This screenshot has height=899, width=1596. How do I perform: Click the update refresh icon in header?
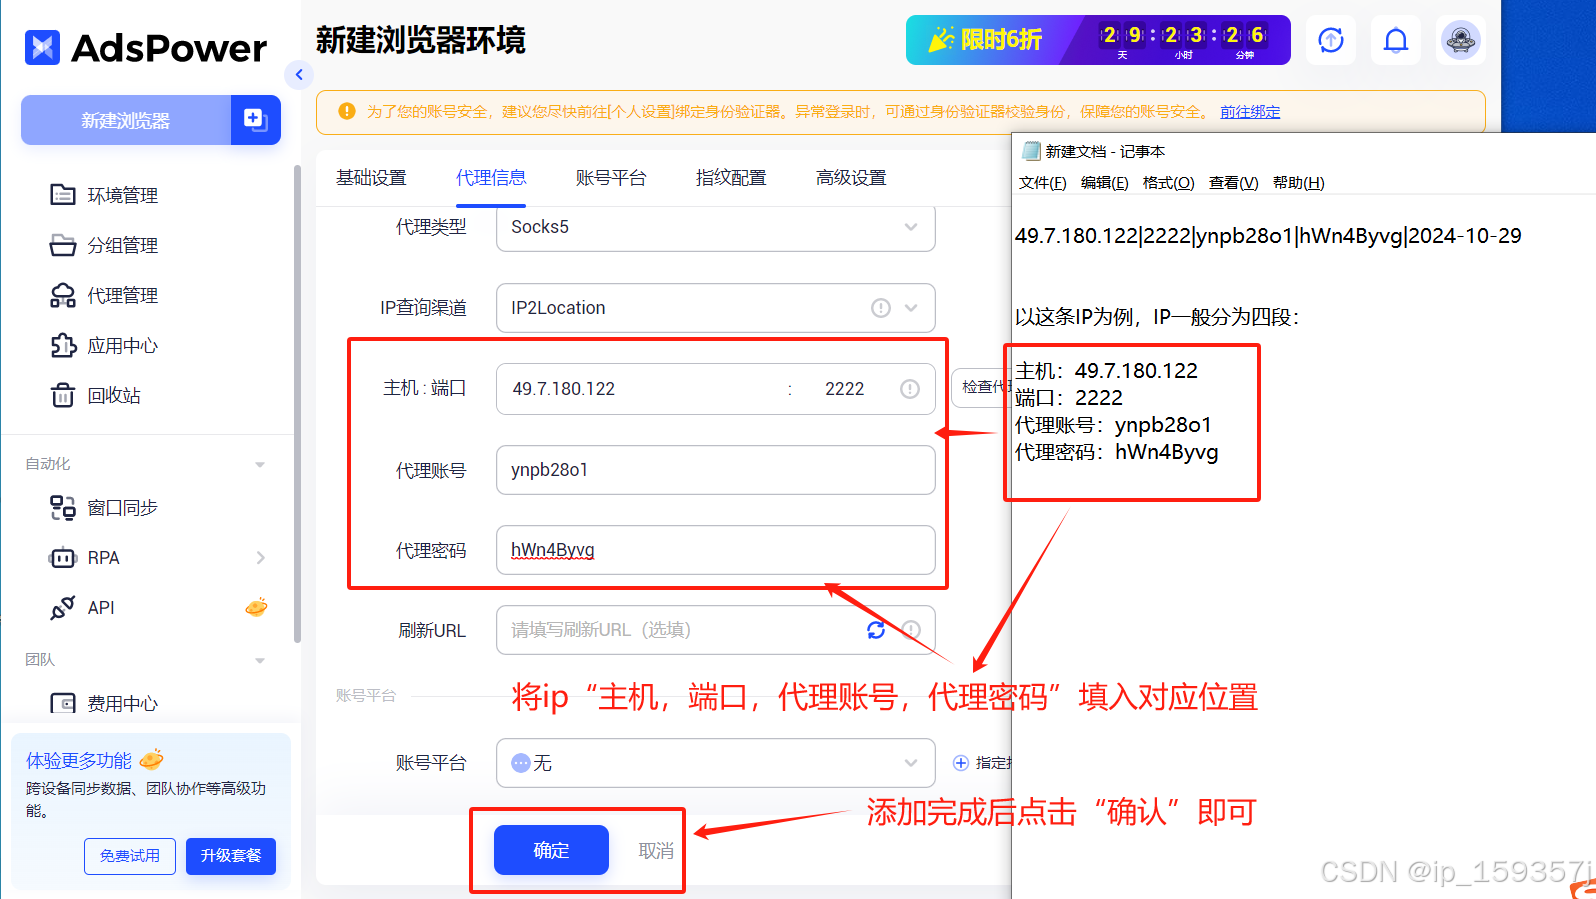point(1331,40)
